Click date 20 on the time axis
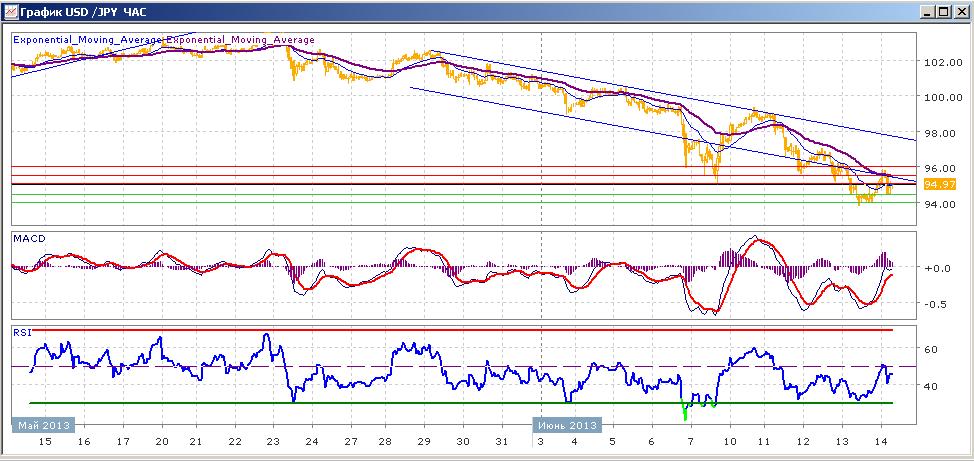 [x=162, y=442]
